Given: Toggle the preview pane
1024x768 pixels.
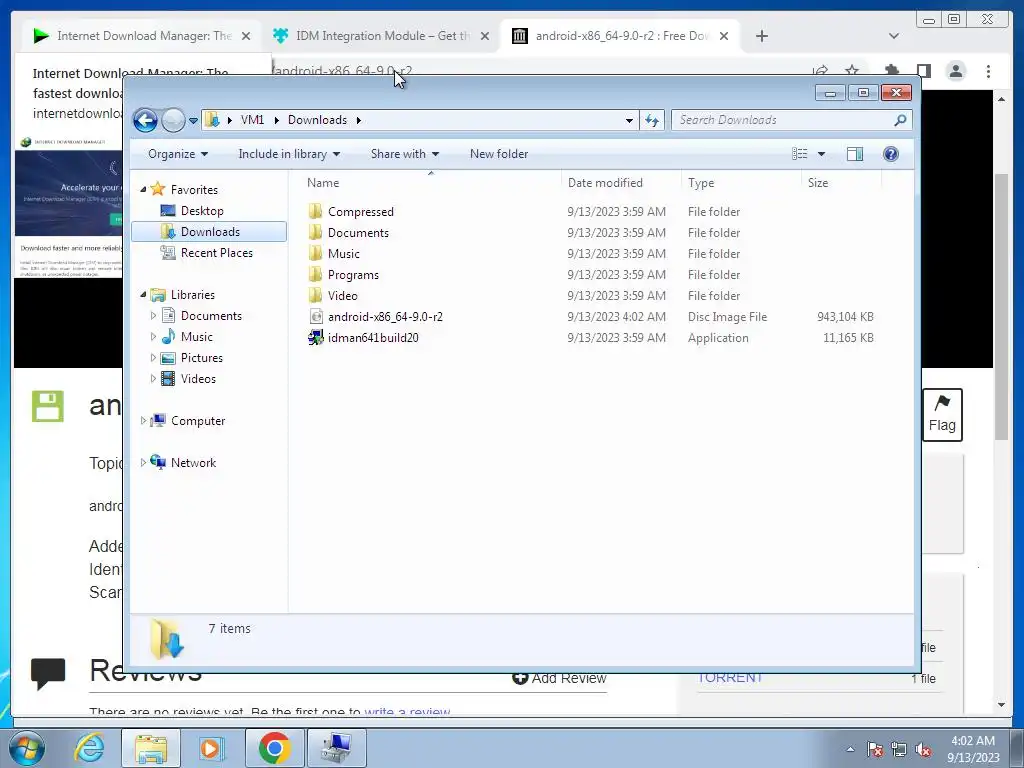Looking at the screenshot, I should (x=855, y=154).
